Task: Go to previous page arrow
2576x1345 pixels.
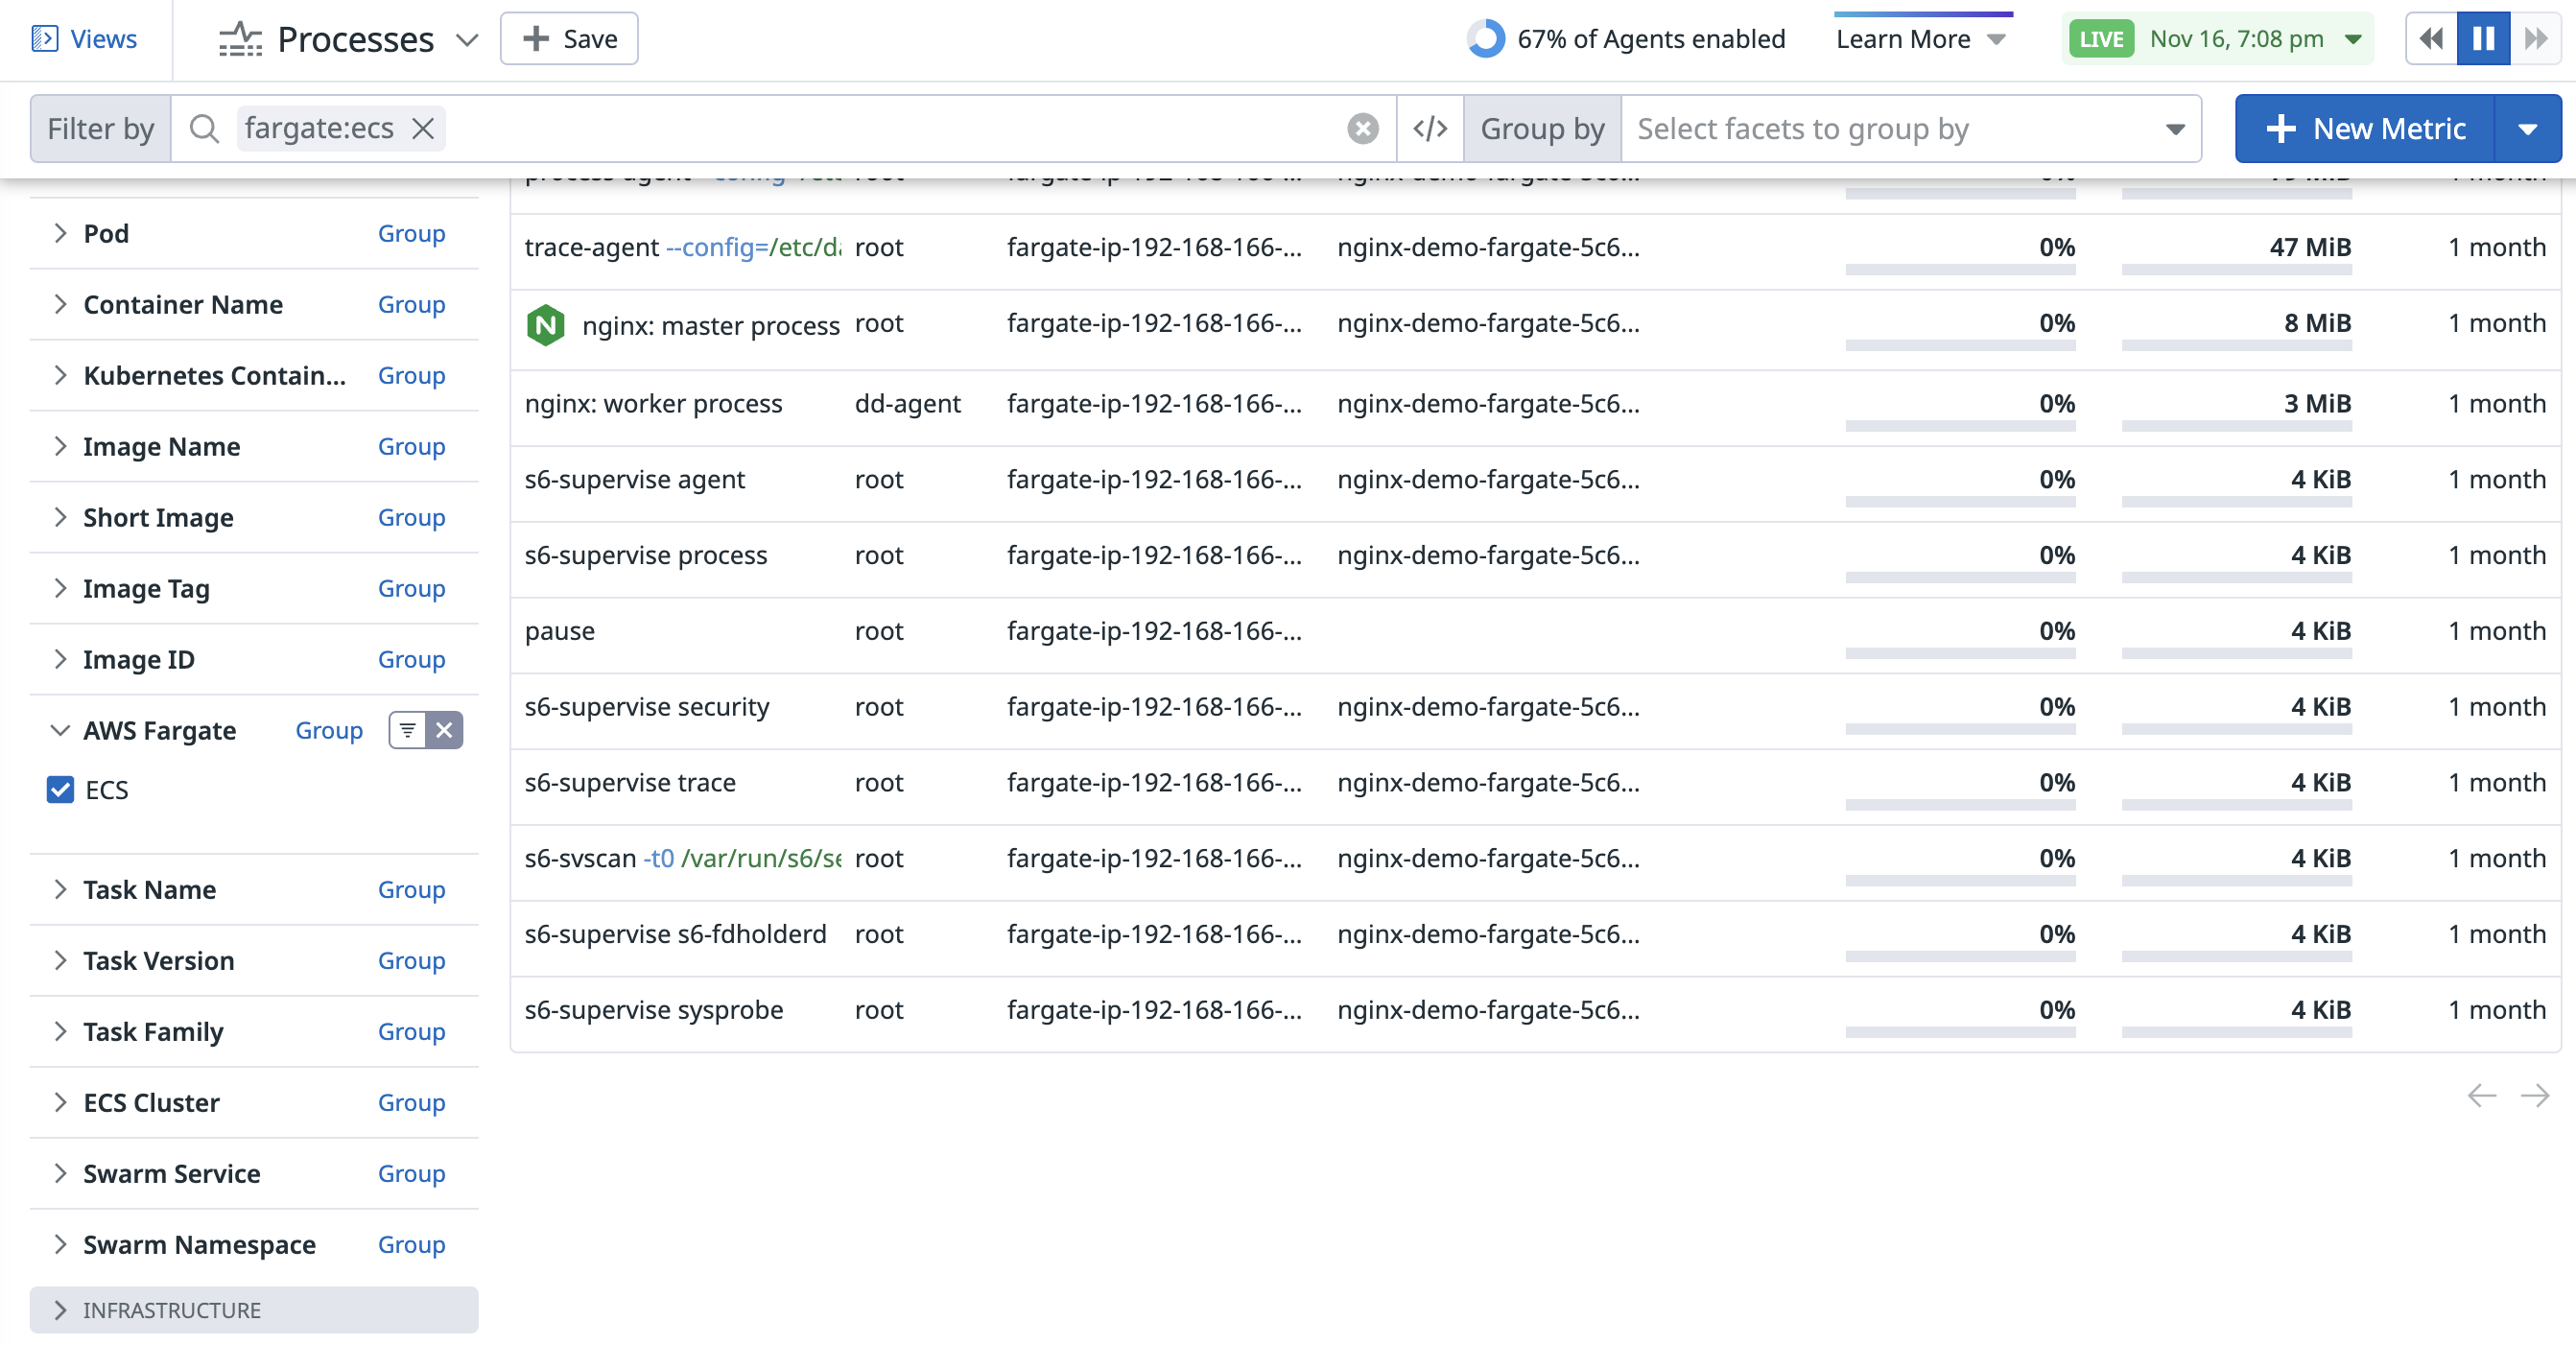Action: point(2481,1096)
